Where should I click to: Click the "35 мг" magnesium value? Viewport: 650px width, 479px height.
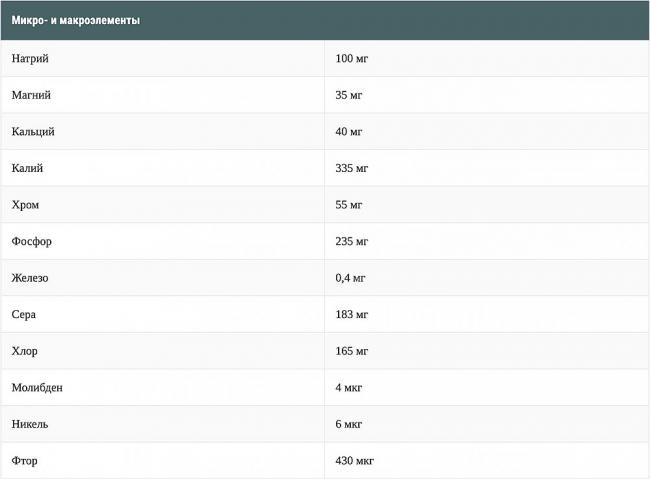pyautogui.click(x=349, y=95)
